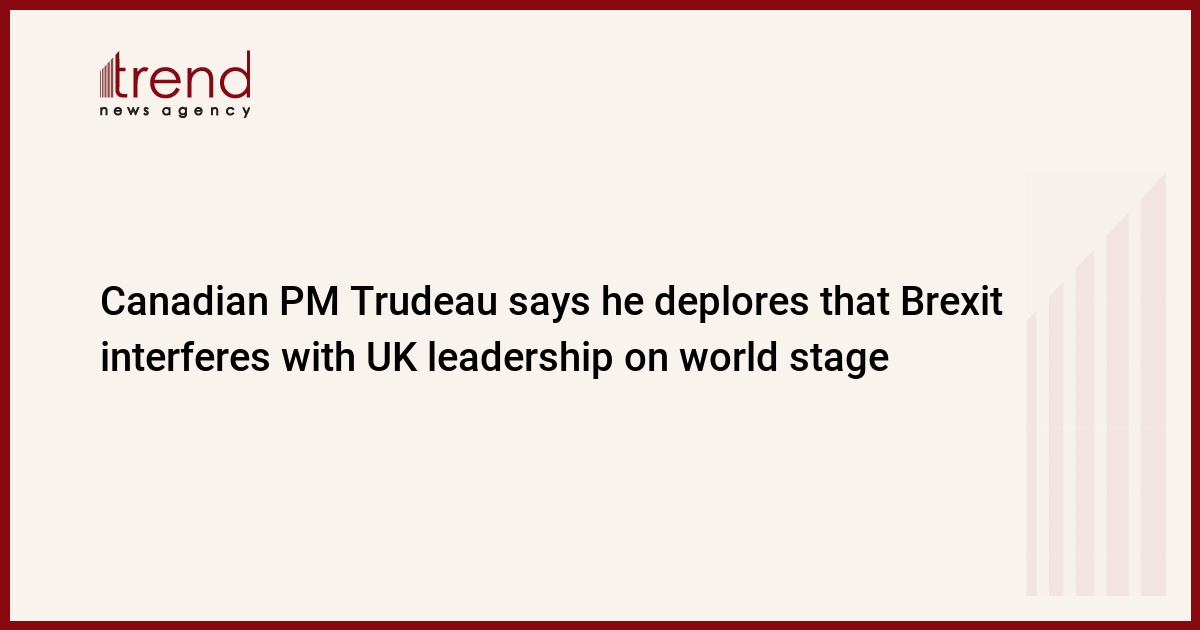The width and height of the screenshot is (1200, 630).
Task: Click the shortest faded watermark bar
Action: point(1032,454)
